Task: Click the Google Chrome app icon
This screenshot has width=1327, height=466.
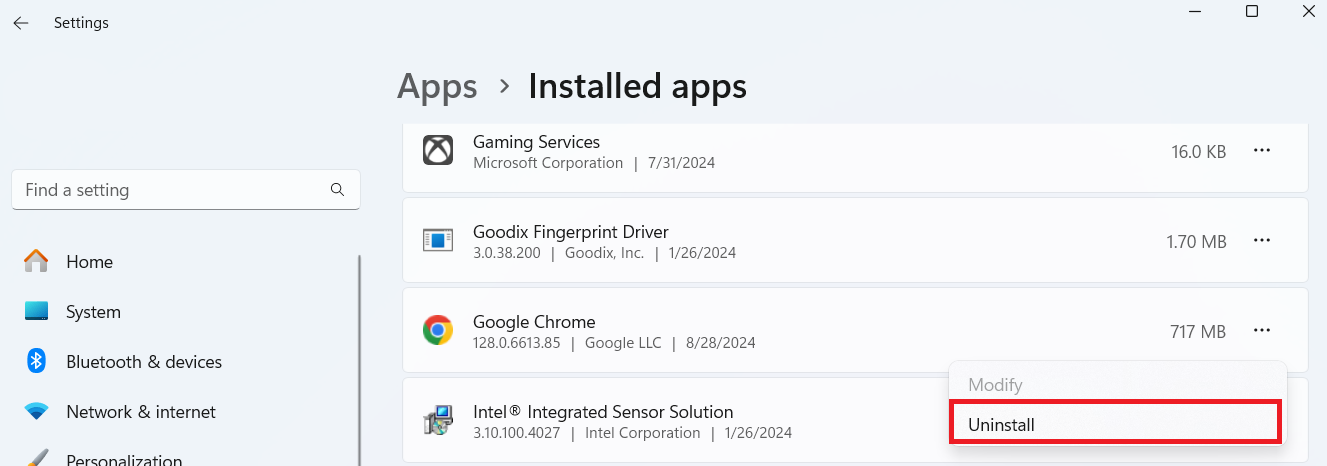Action: click(x=438, y=331)
